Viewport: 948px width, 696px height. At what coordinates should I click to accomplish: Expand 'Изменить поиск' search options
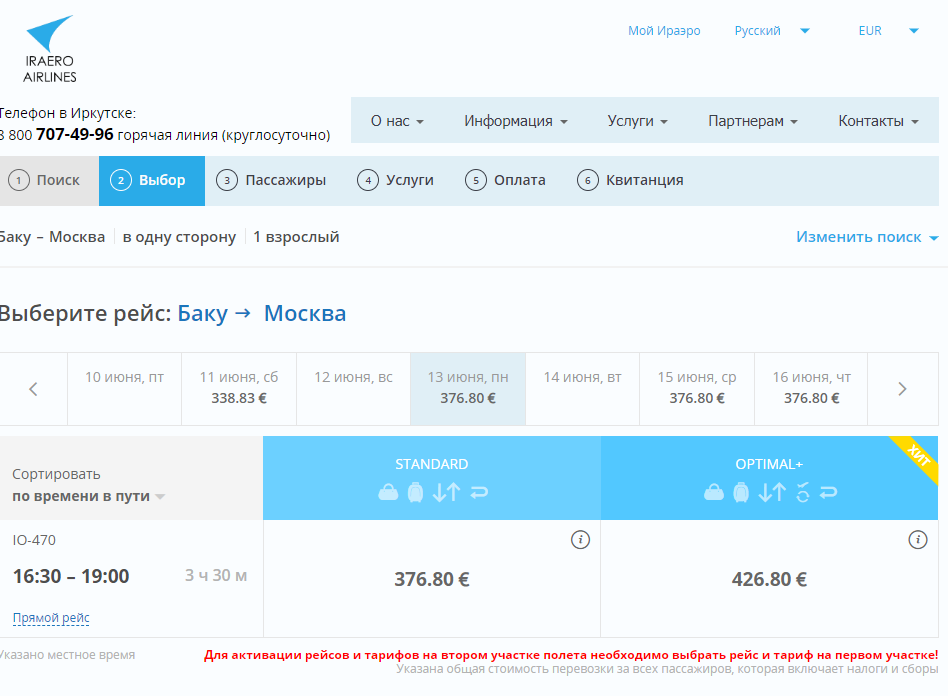coord(866,237)
